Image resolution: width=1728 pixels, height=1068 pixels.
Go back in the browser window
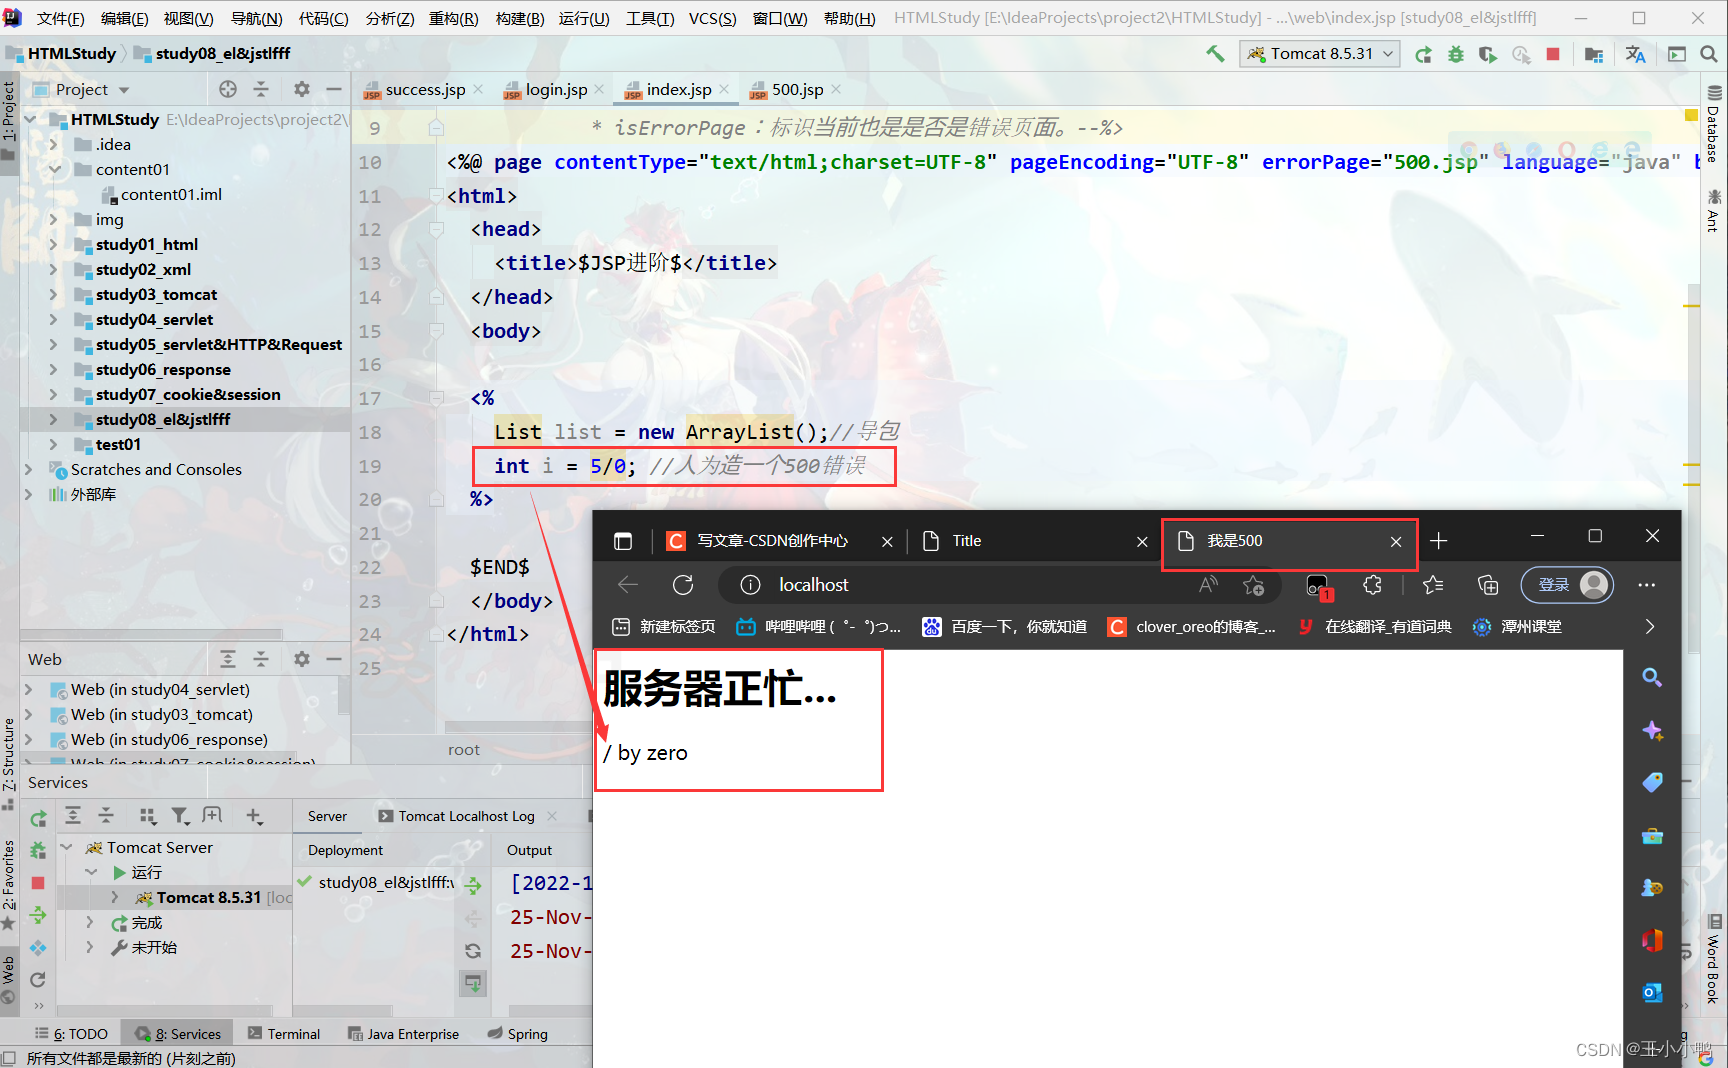coord(628,584)
